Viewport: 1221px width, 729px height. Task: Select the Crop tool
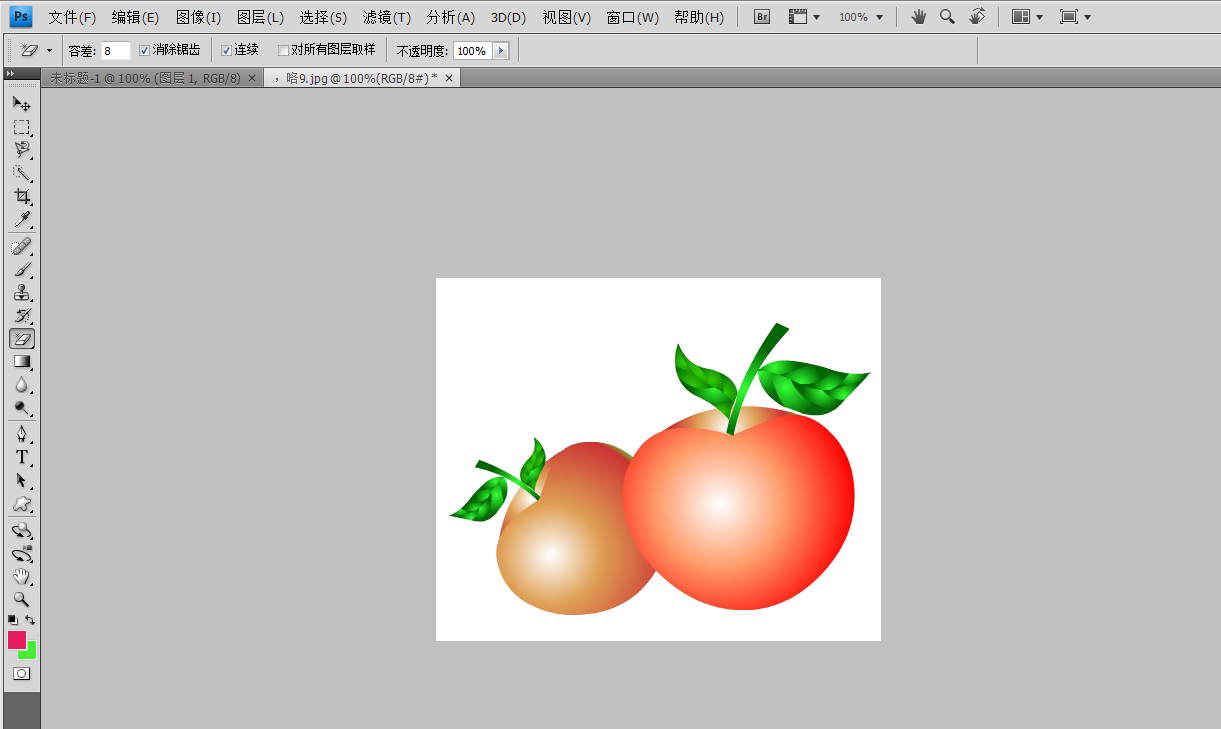tap(21, 196)
